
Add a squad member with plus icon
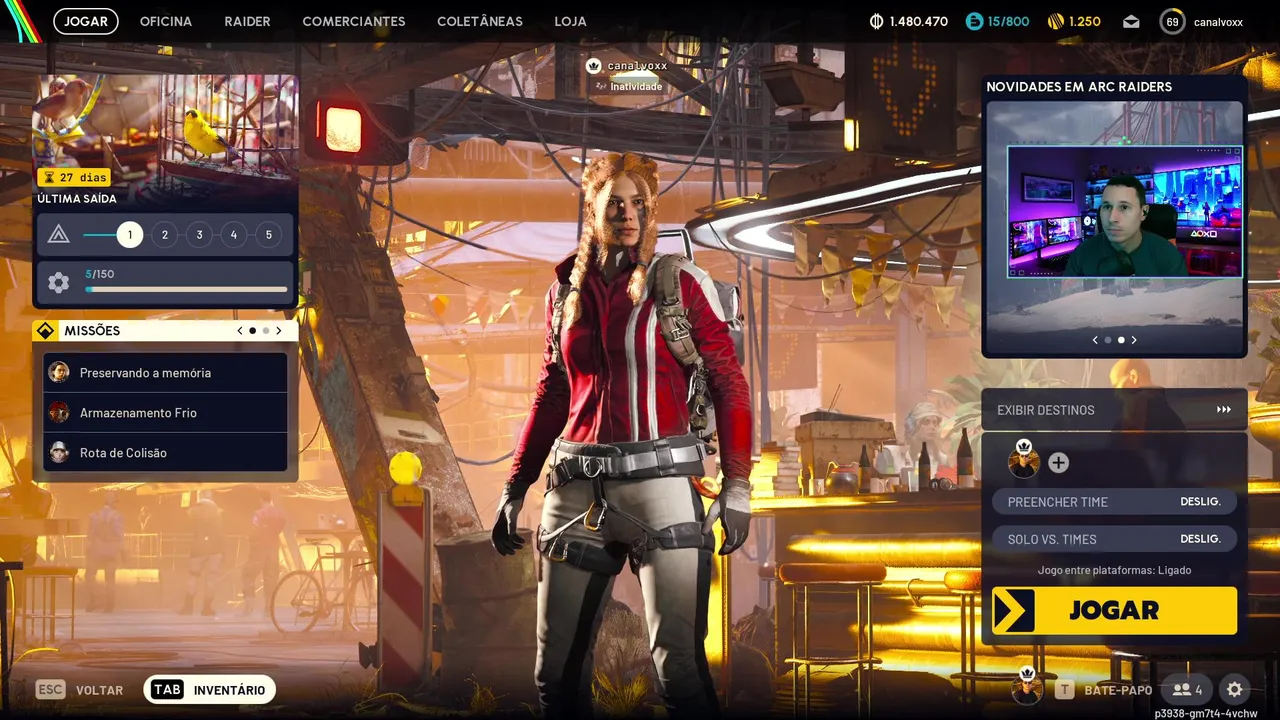[x=1058, y=463]
